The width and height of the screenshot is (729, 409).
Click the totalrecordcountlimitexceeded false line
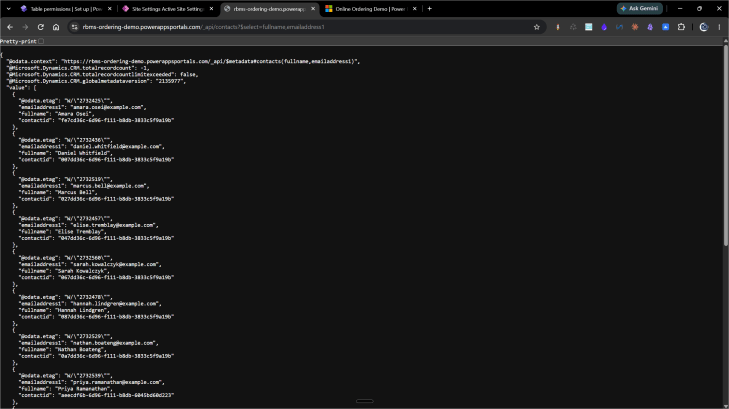(x=102, y=74)
